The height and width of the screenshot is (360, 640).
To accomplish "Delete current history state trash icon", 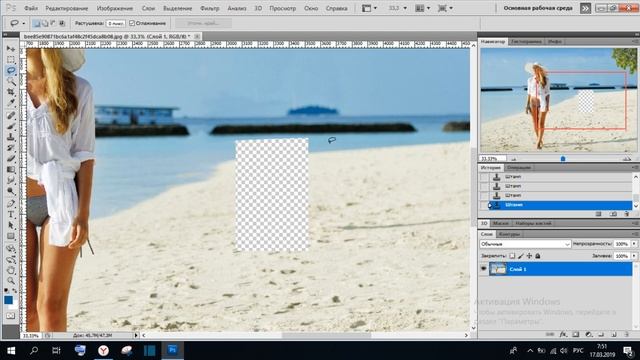I will pos(627,214).
